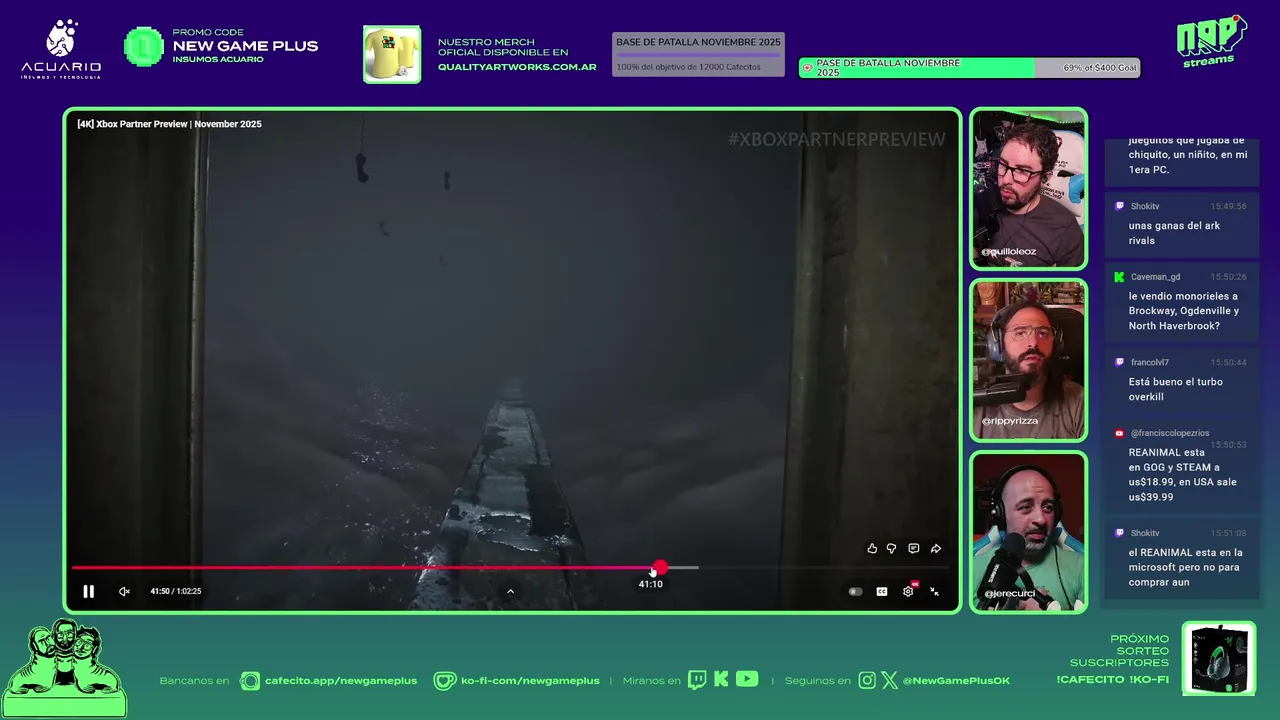The width and height of the screenshot is (1280, 720).
Task: Click @franciscolopezrios message about REANIMAL price
Action: click(1183, 474)
